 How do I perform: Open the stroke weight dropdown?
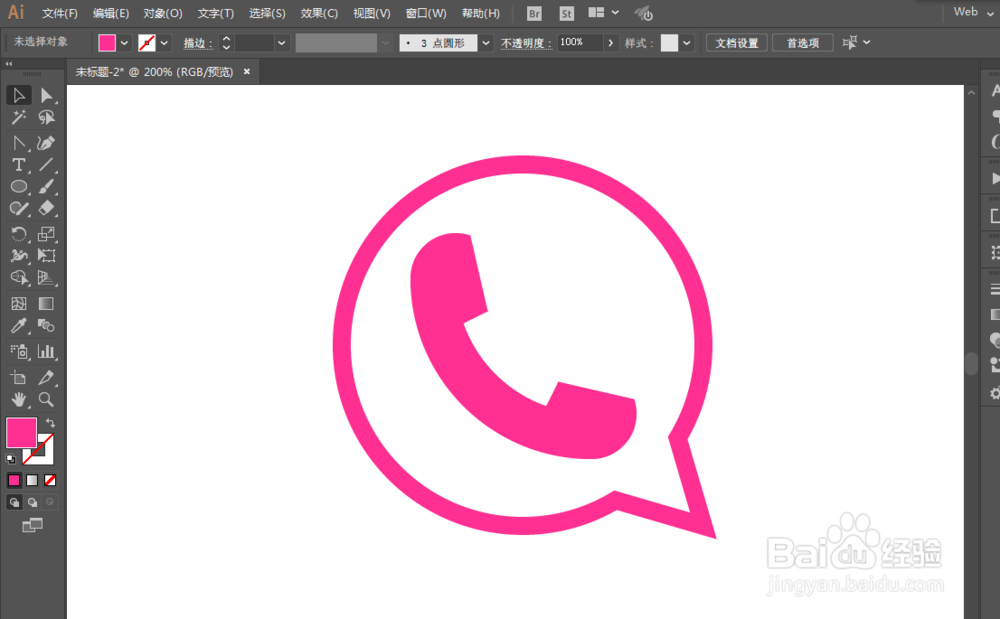click(281, 42)
